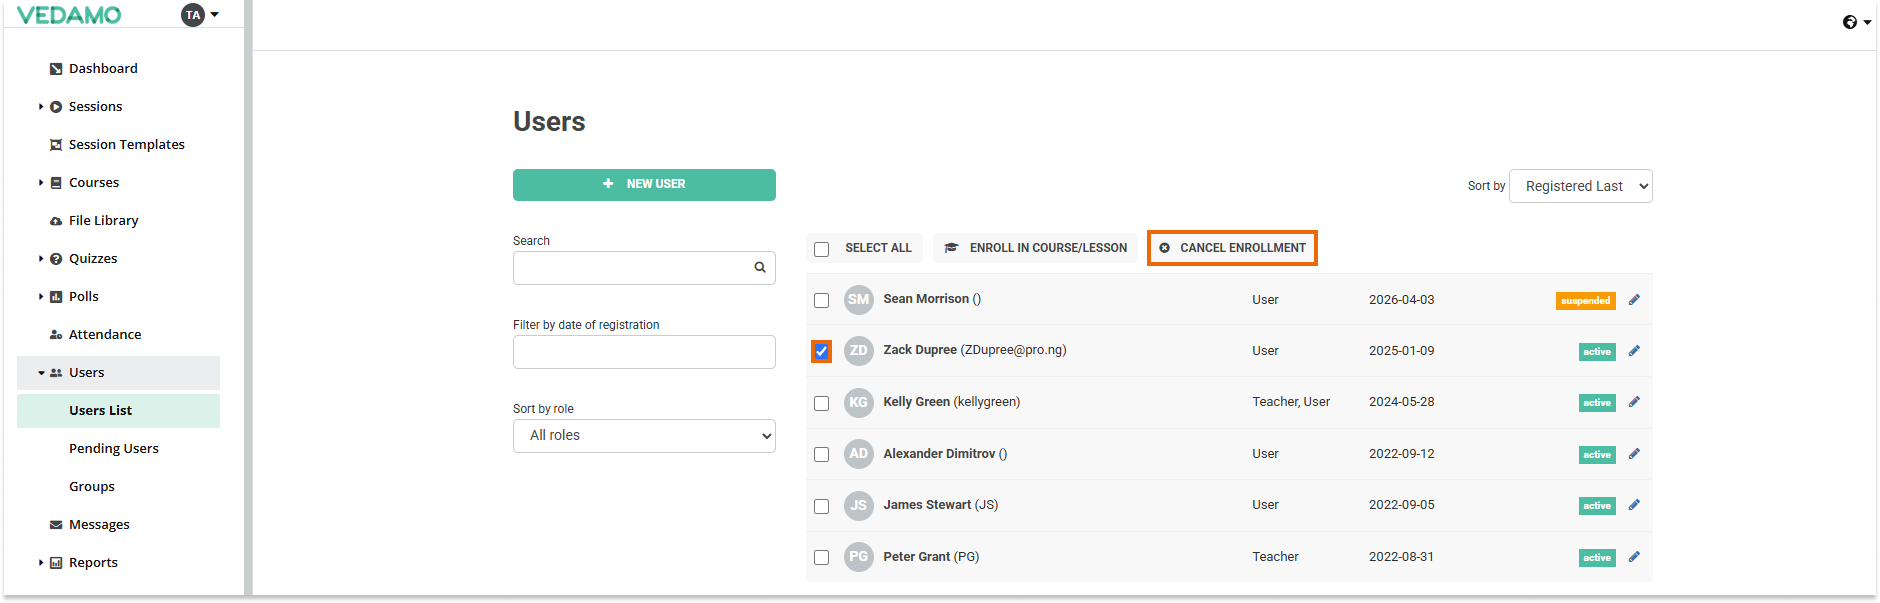Click the File Library cloud icon

point(56,221)
